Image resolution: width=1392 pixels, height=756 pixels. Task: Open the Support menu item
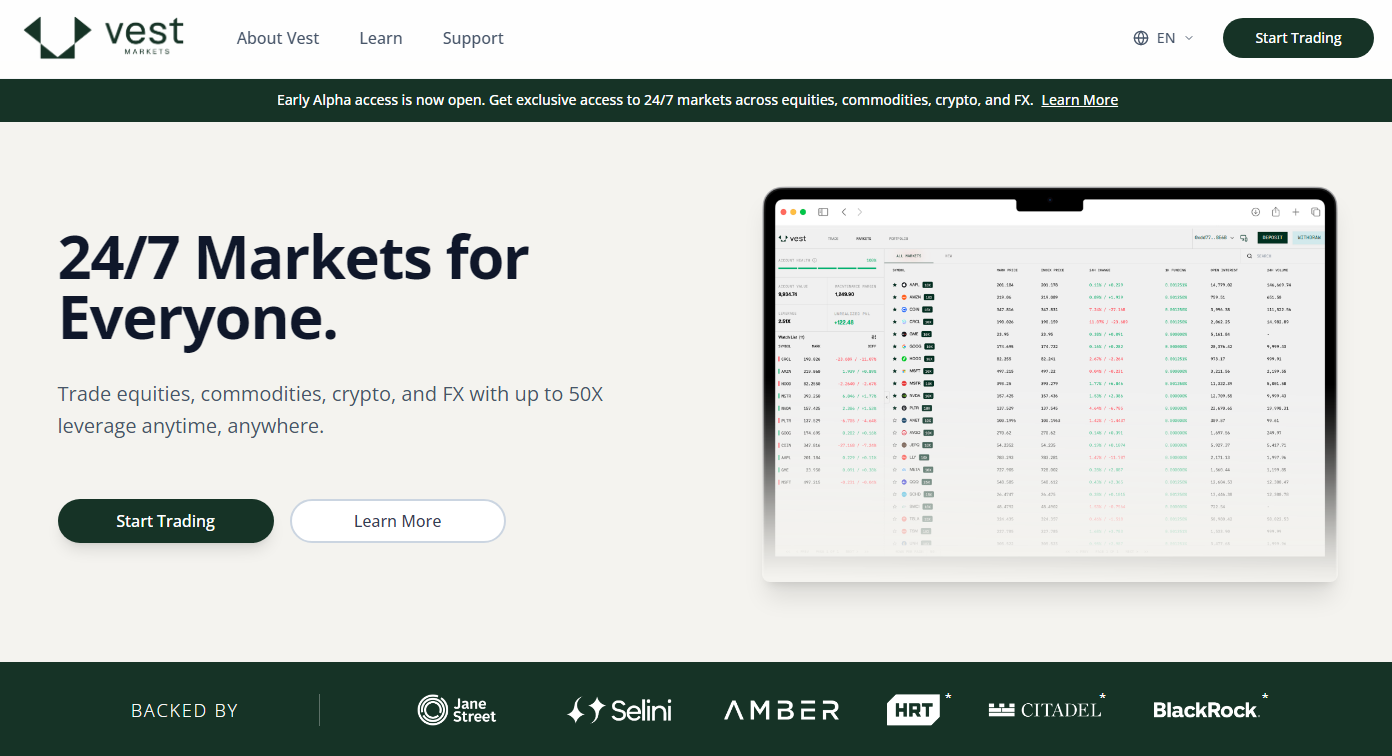tap(473, 38)
